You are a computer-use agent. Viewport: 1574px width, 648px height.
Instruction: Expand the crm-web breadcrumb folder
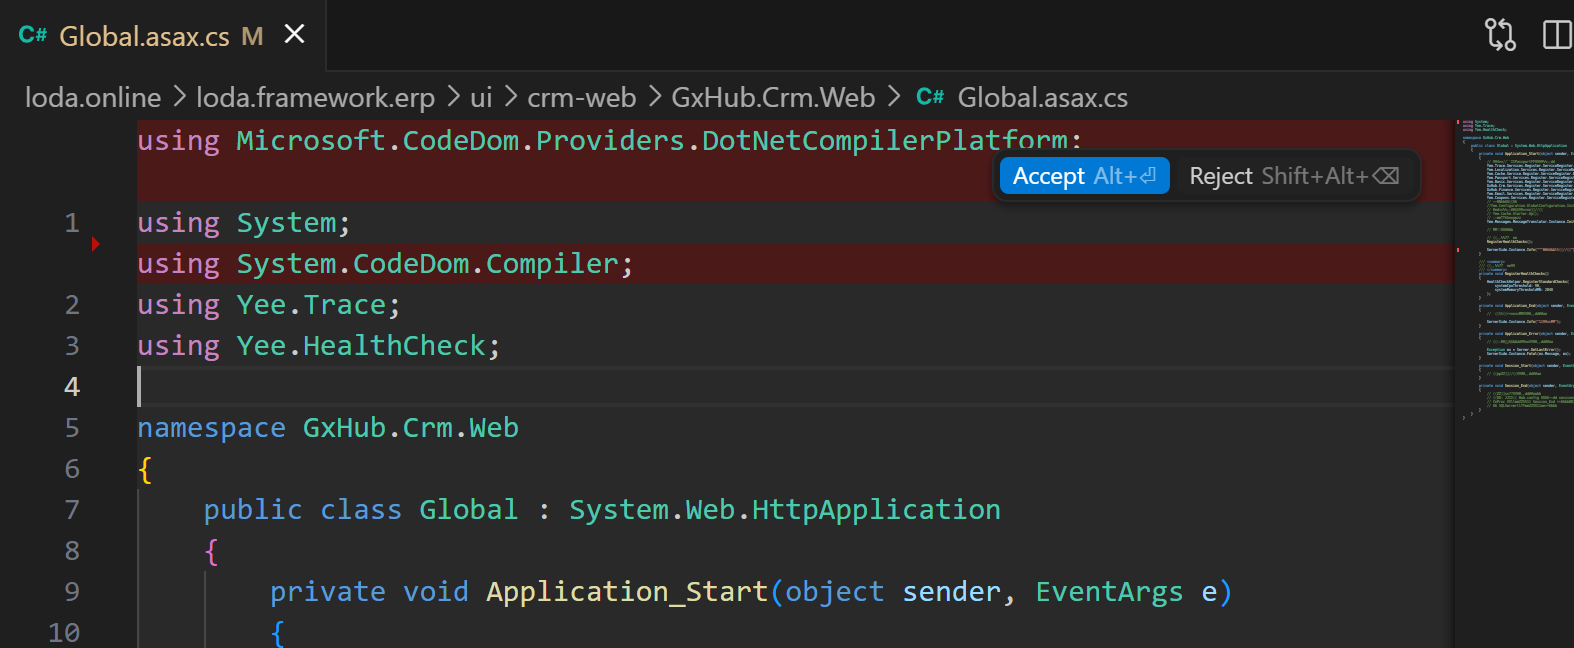(x=581, y=97)
